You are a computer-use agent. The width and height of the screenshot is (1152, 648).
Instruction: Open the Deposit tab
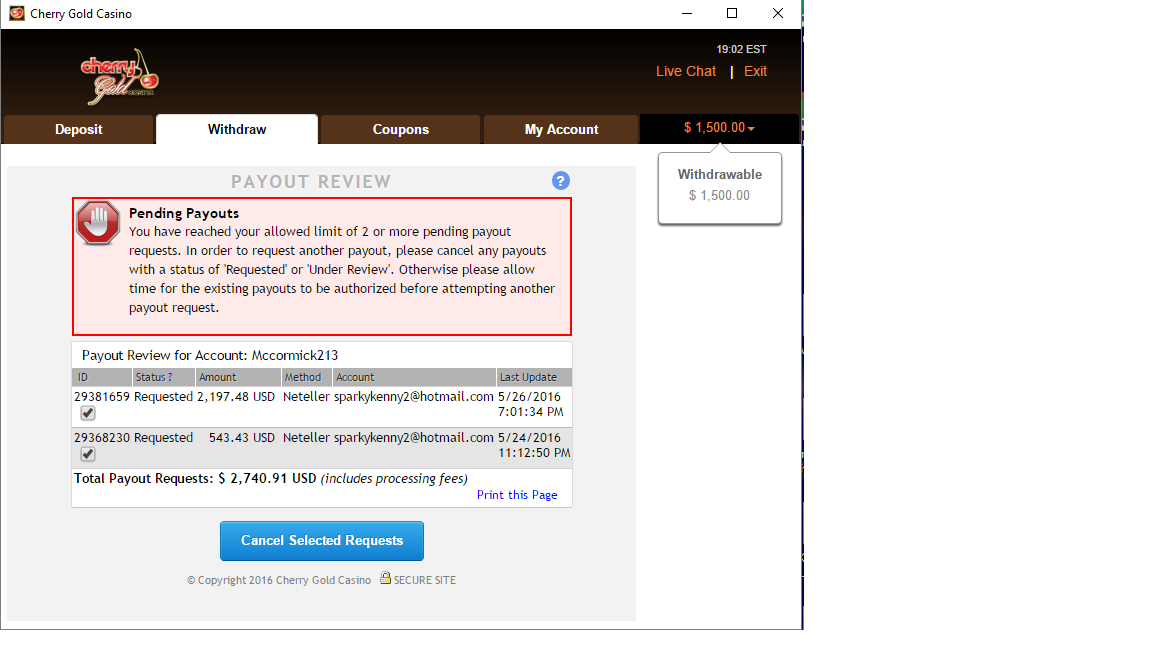tap(79, 129)
